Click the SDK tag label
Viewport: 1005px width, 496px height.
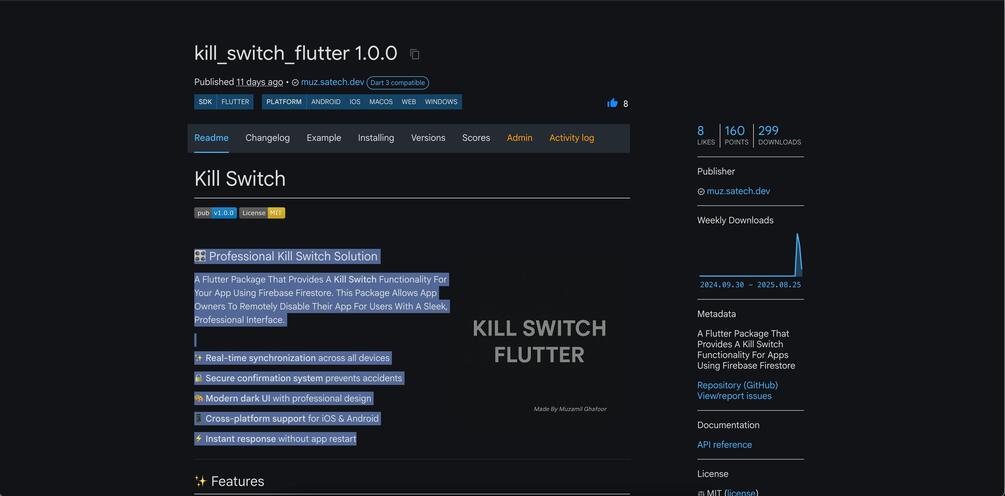coord(205,102)
